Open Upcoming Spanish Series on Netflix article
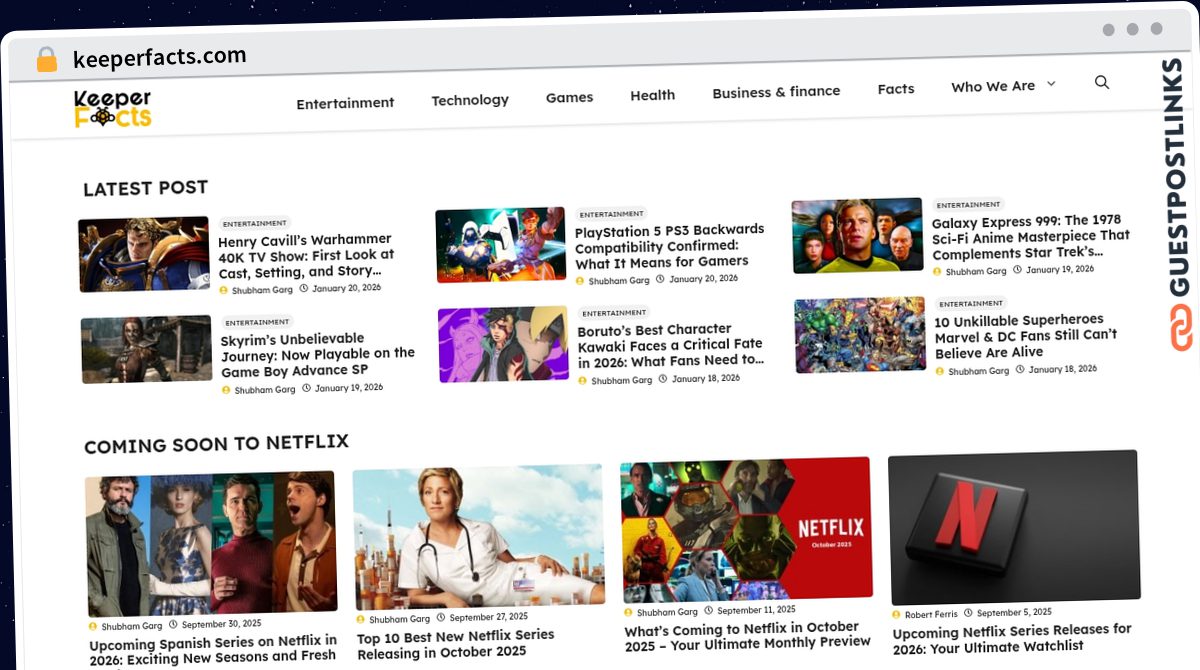Image resolution: width=1200 pixels, height=670 pixels. [213, 649]
